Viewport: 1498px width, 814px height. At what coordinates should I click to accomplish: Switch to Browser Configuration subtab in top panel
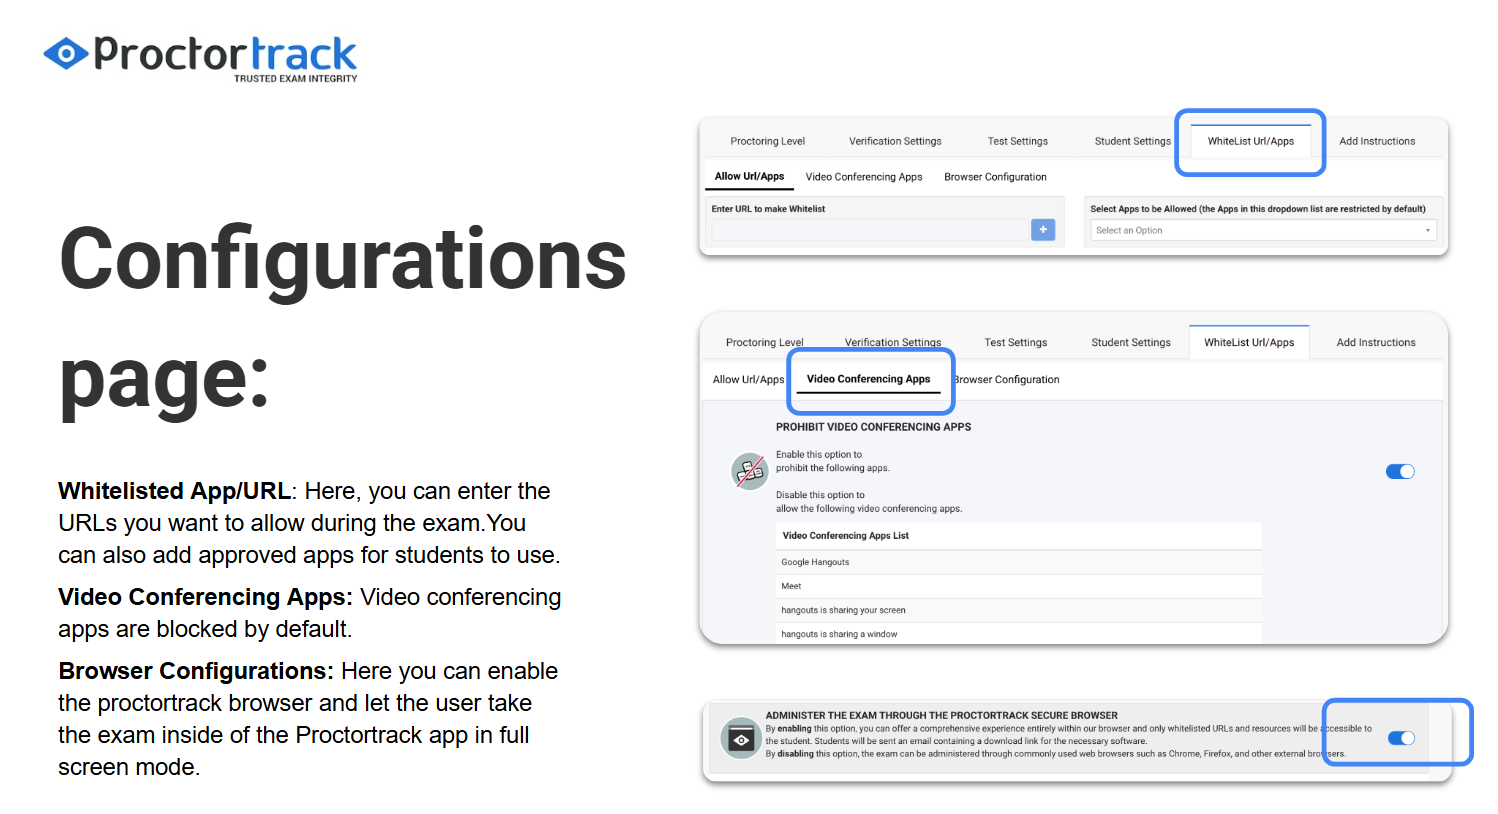[x=995, y=177]
